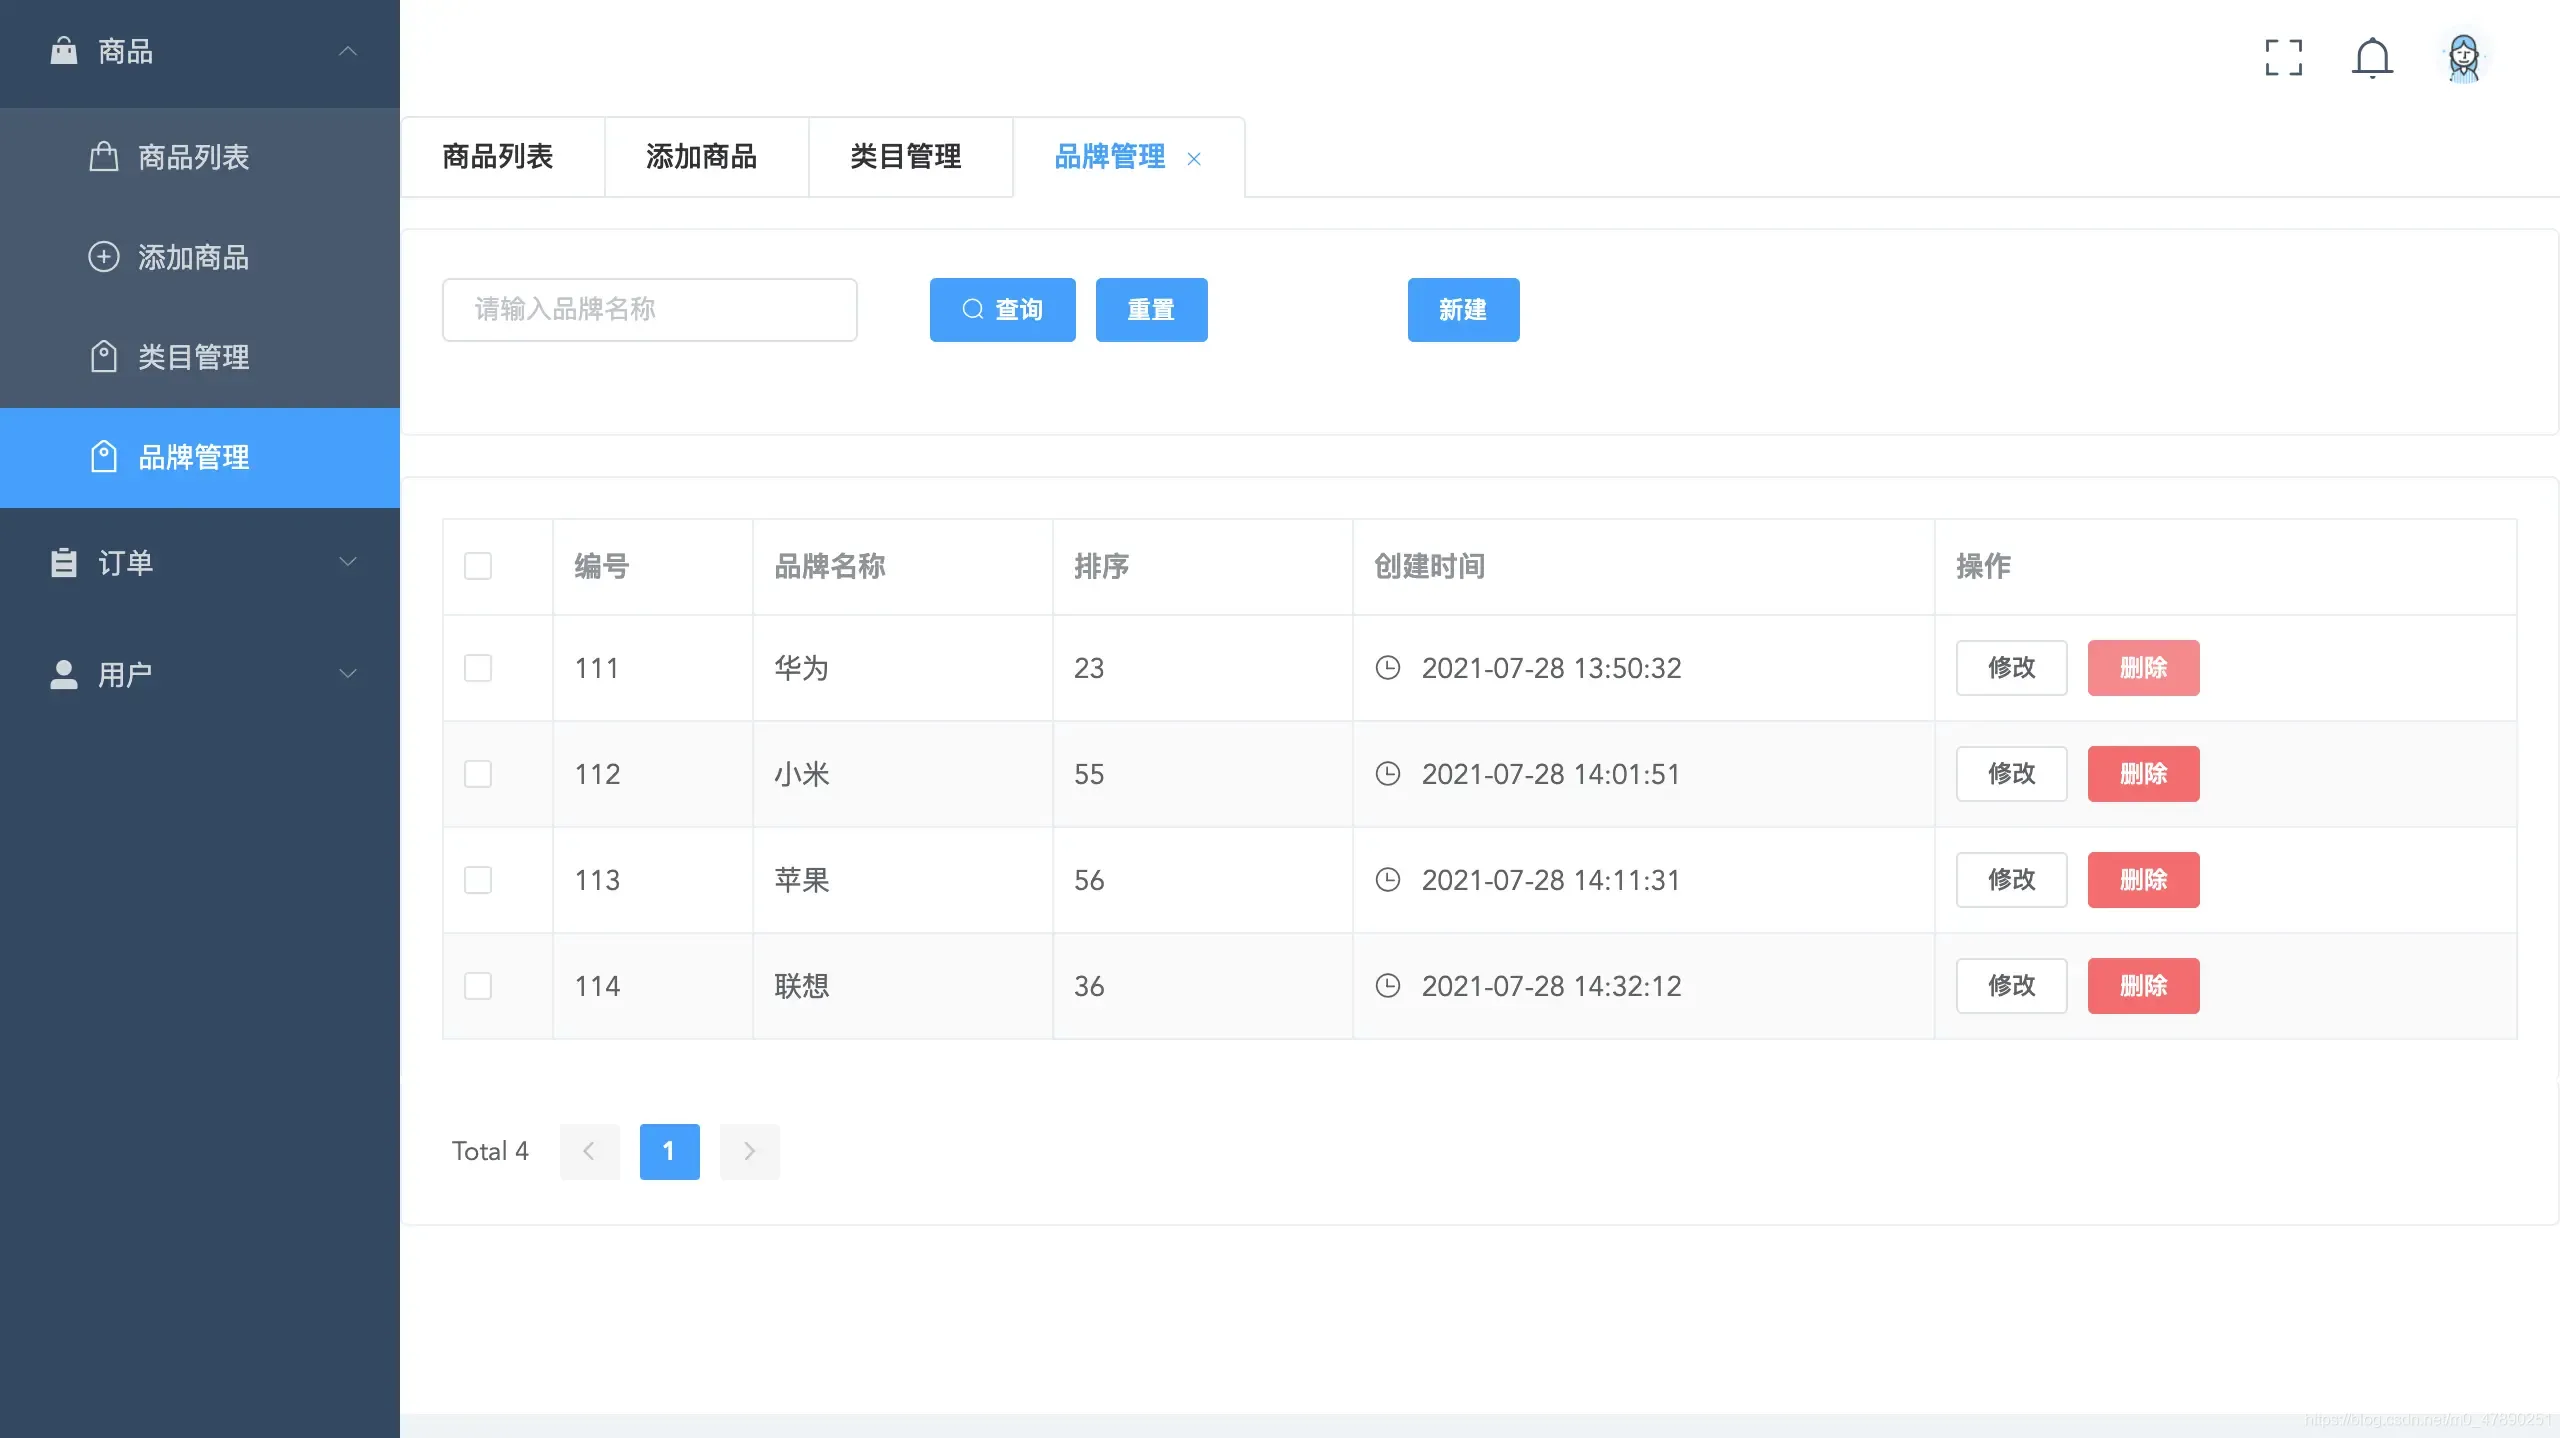2560x1438 pixels.
Task: Click the 查询 search button
Action: tap(1002, 310)
